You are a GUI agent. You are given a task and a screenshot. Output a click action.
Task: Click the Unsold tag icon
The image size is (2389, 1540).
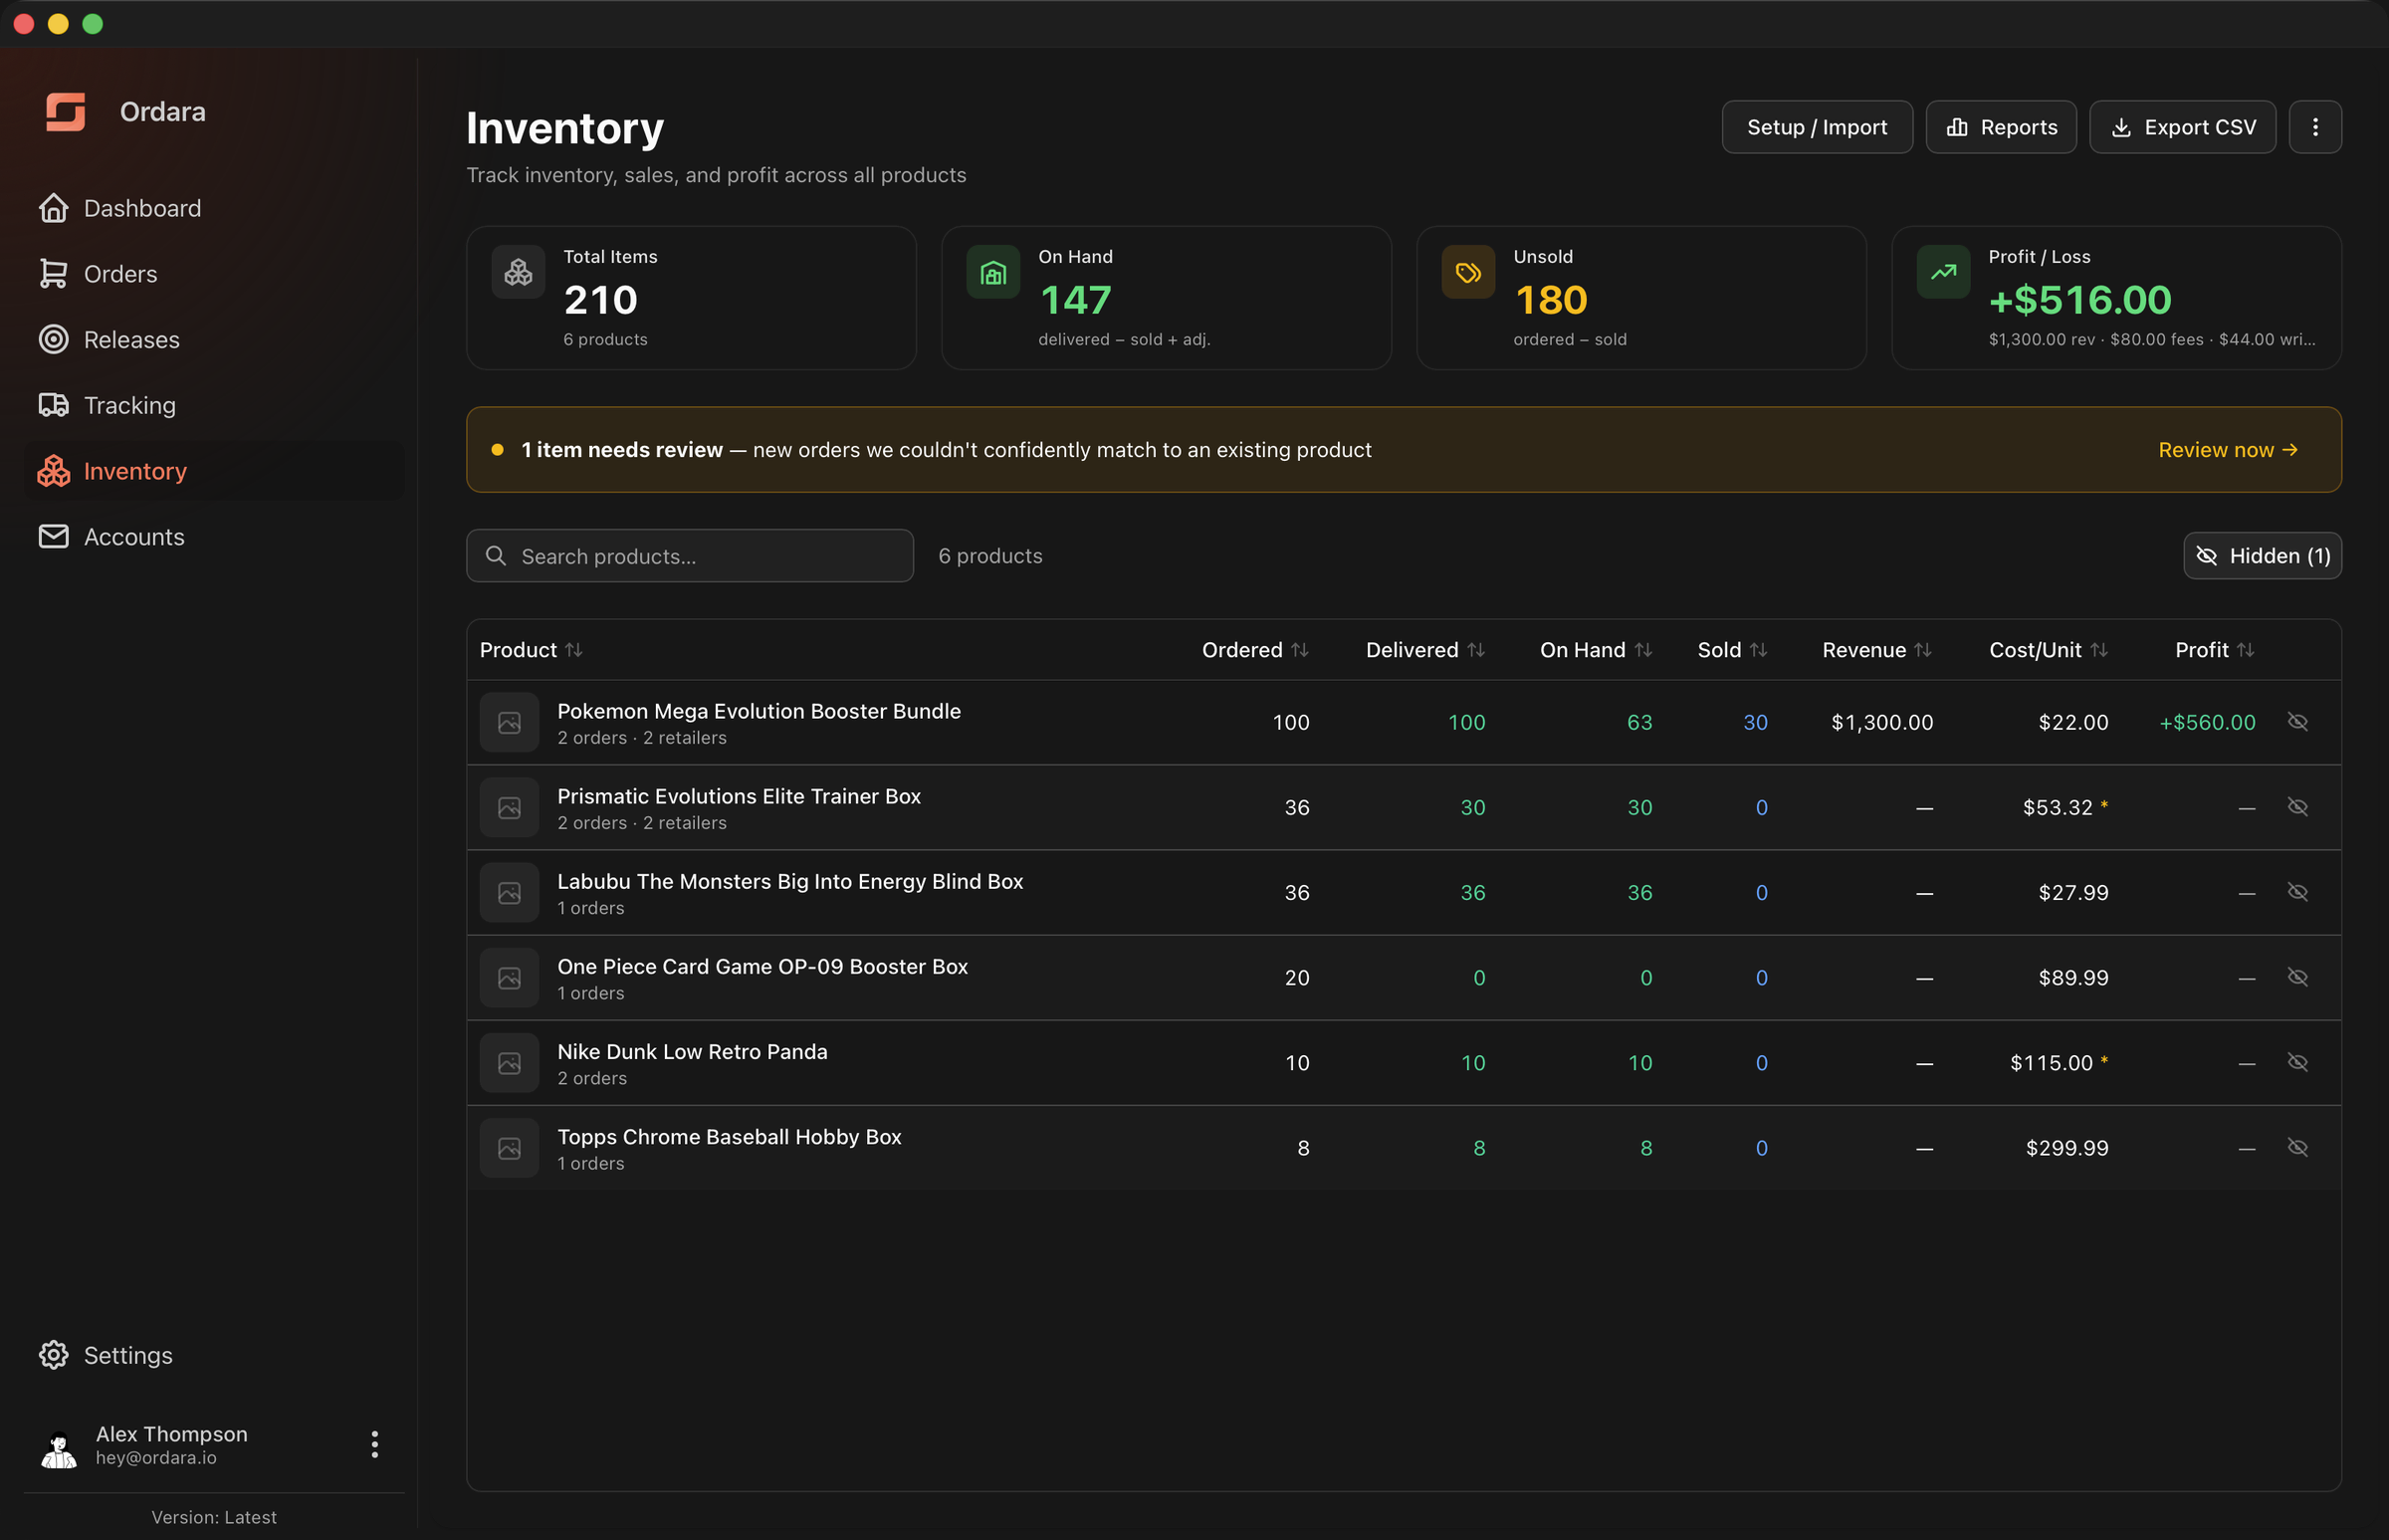1468,272
